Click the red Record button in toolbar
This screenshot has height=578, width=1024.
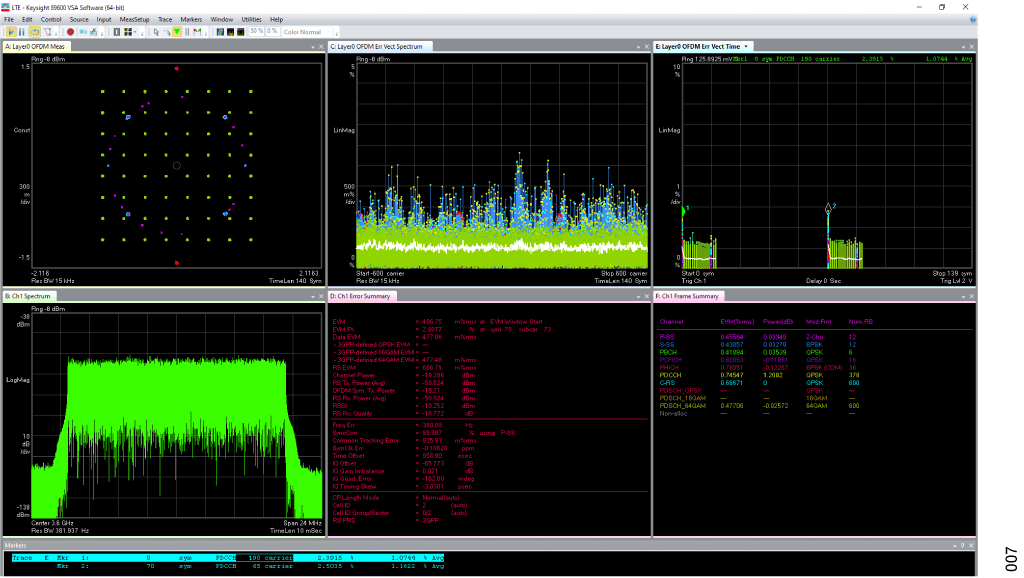point(70,32)
